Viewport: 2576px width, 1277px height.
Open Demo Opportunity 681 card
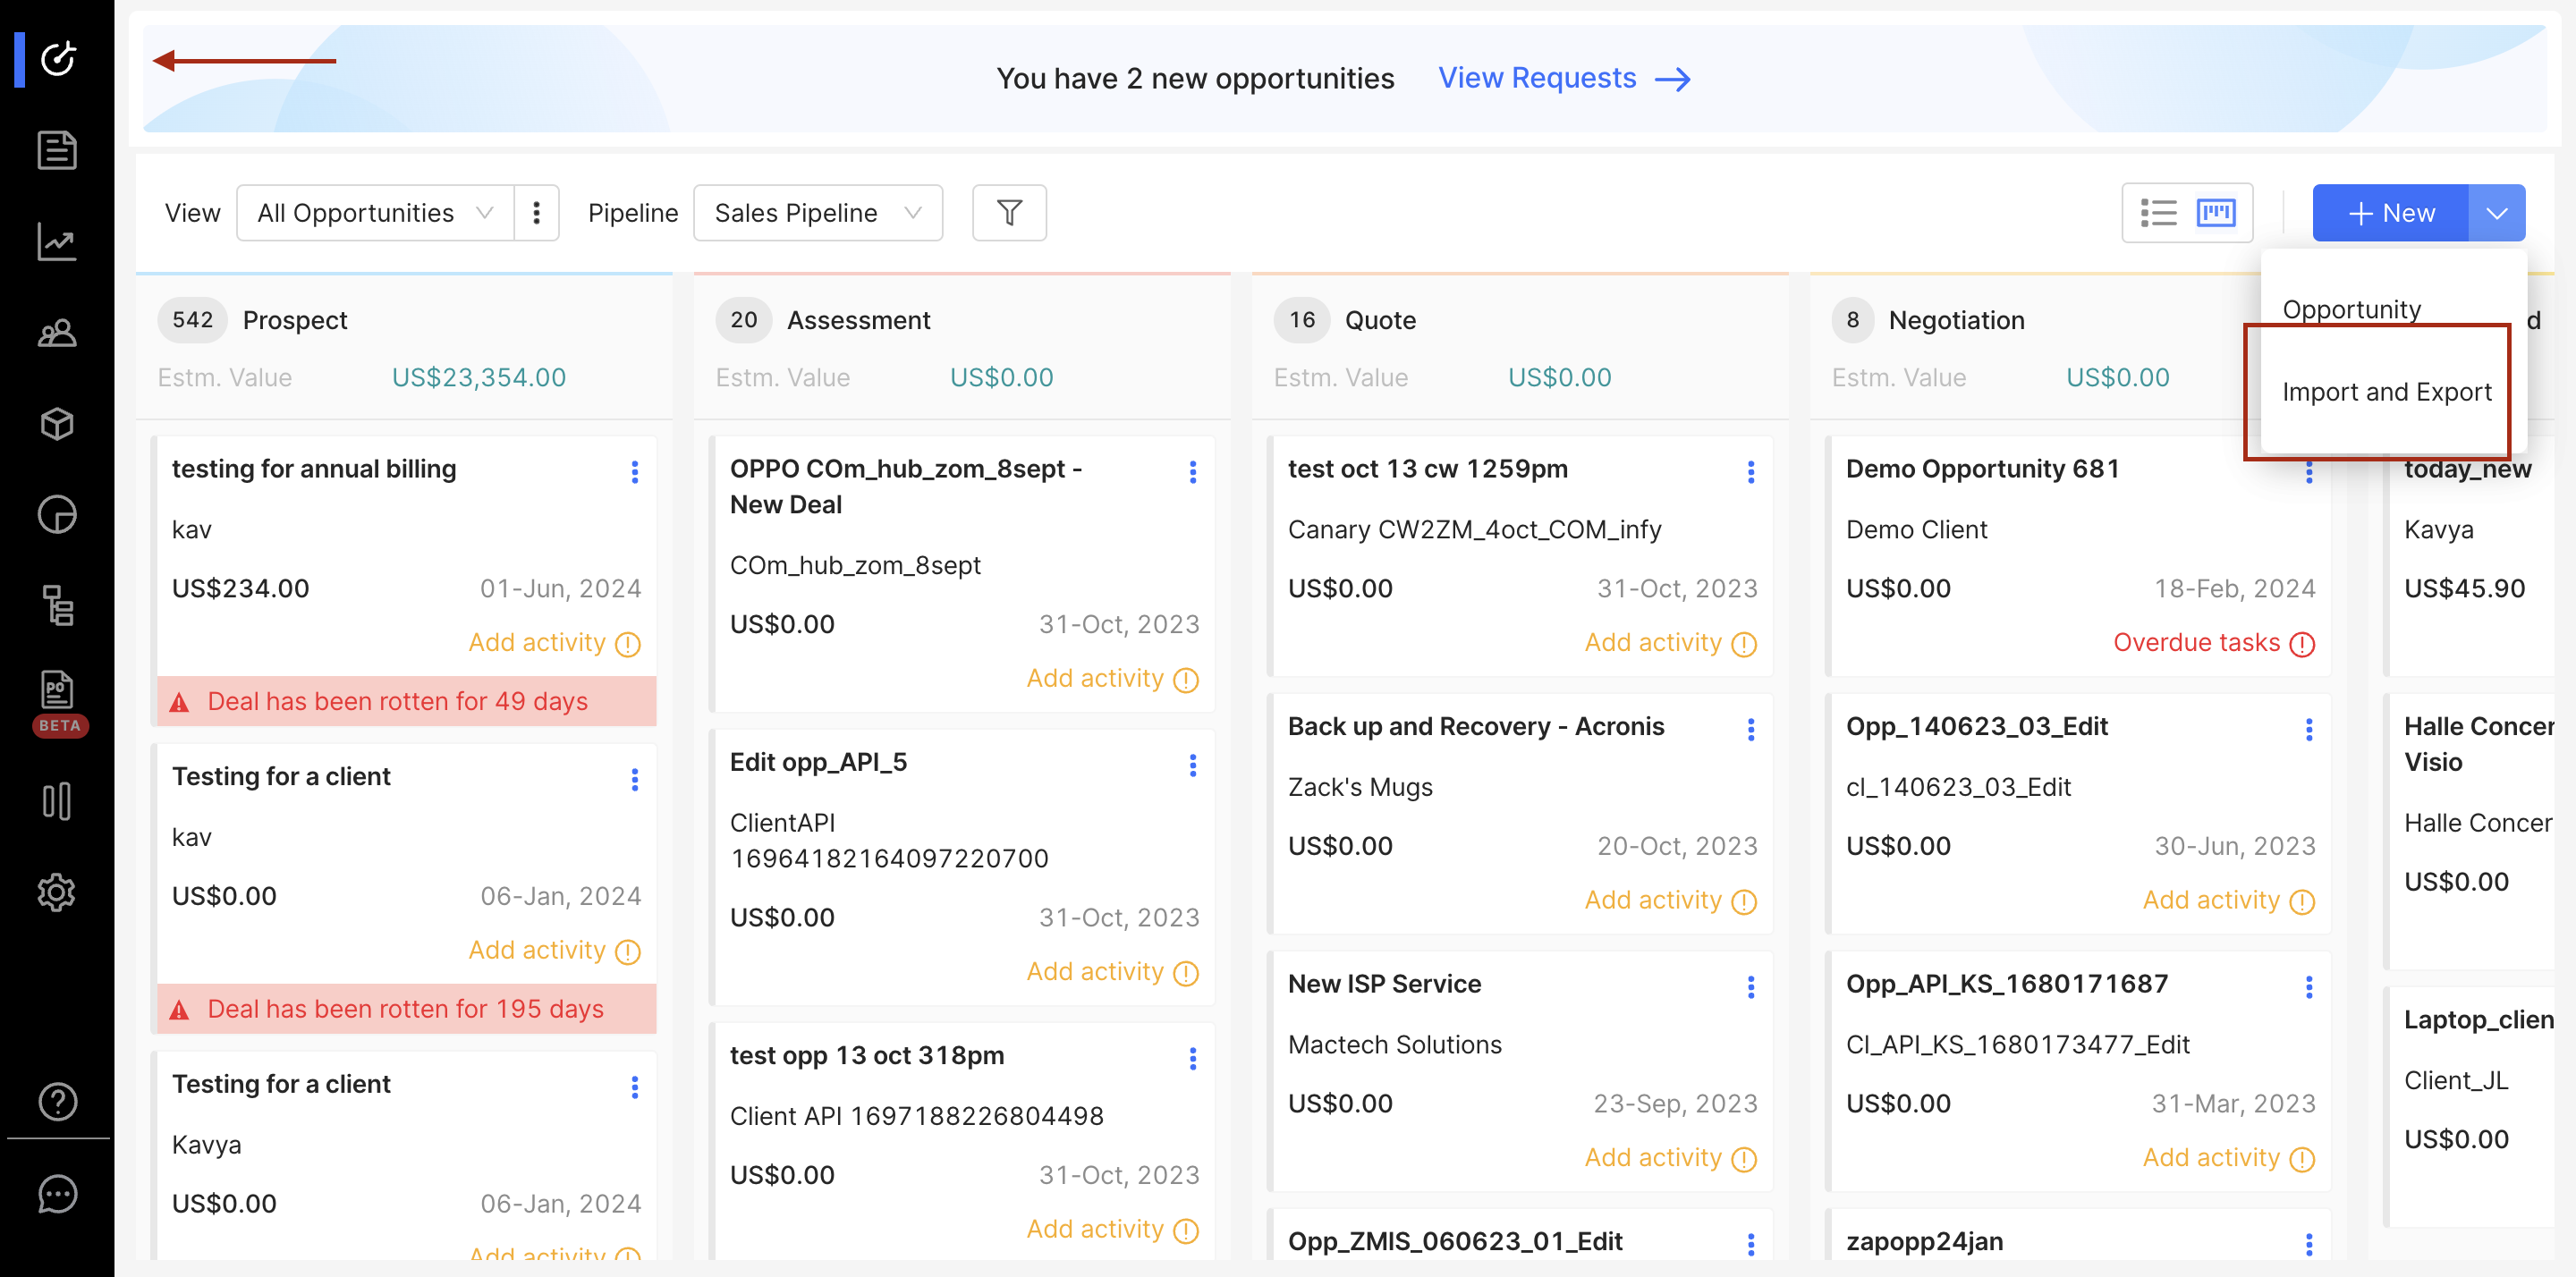pos(1982,468)
